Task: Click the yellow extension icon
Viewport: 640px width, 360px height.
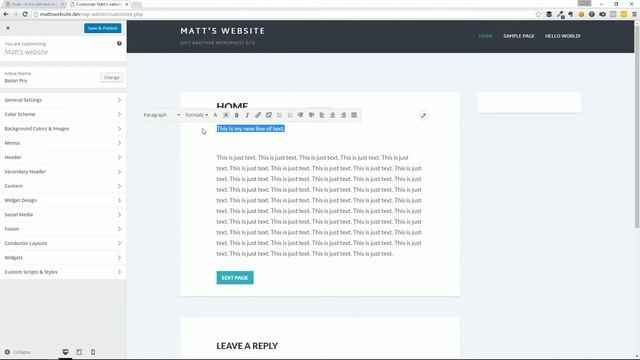Action: point(623,14)
